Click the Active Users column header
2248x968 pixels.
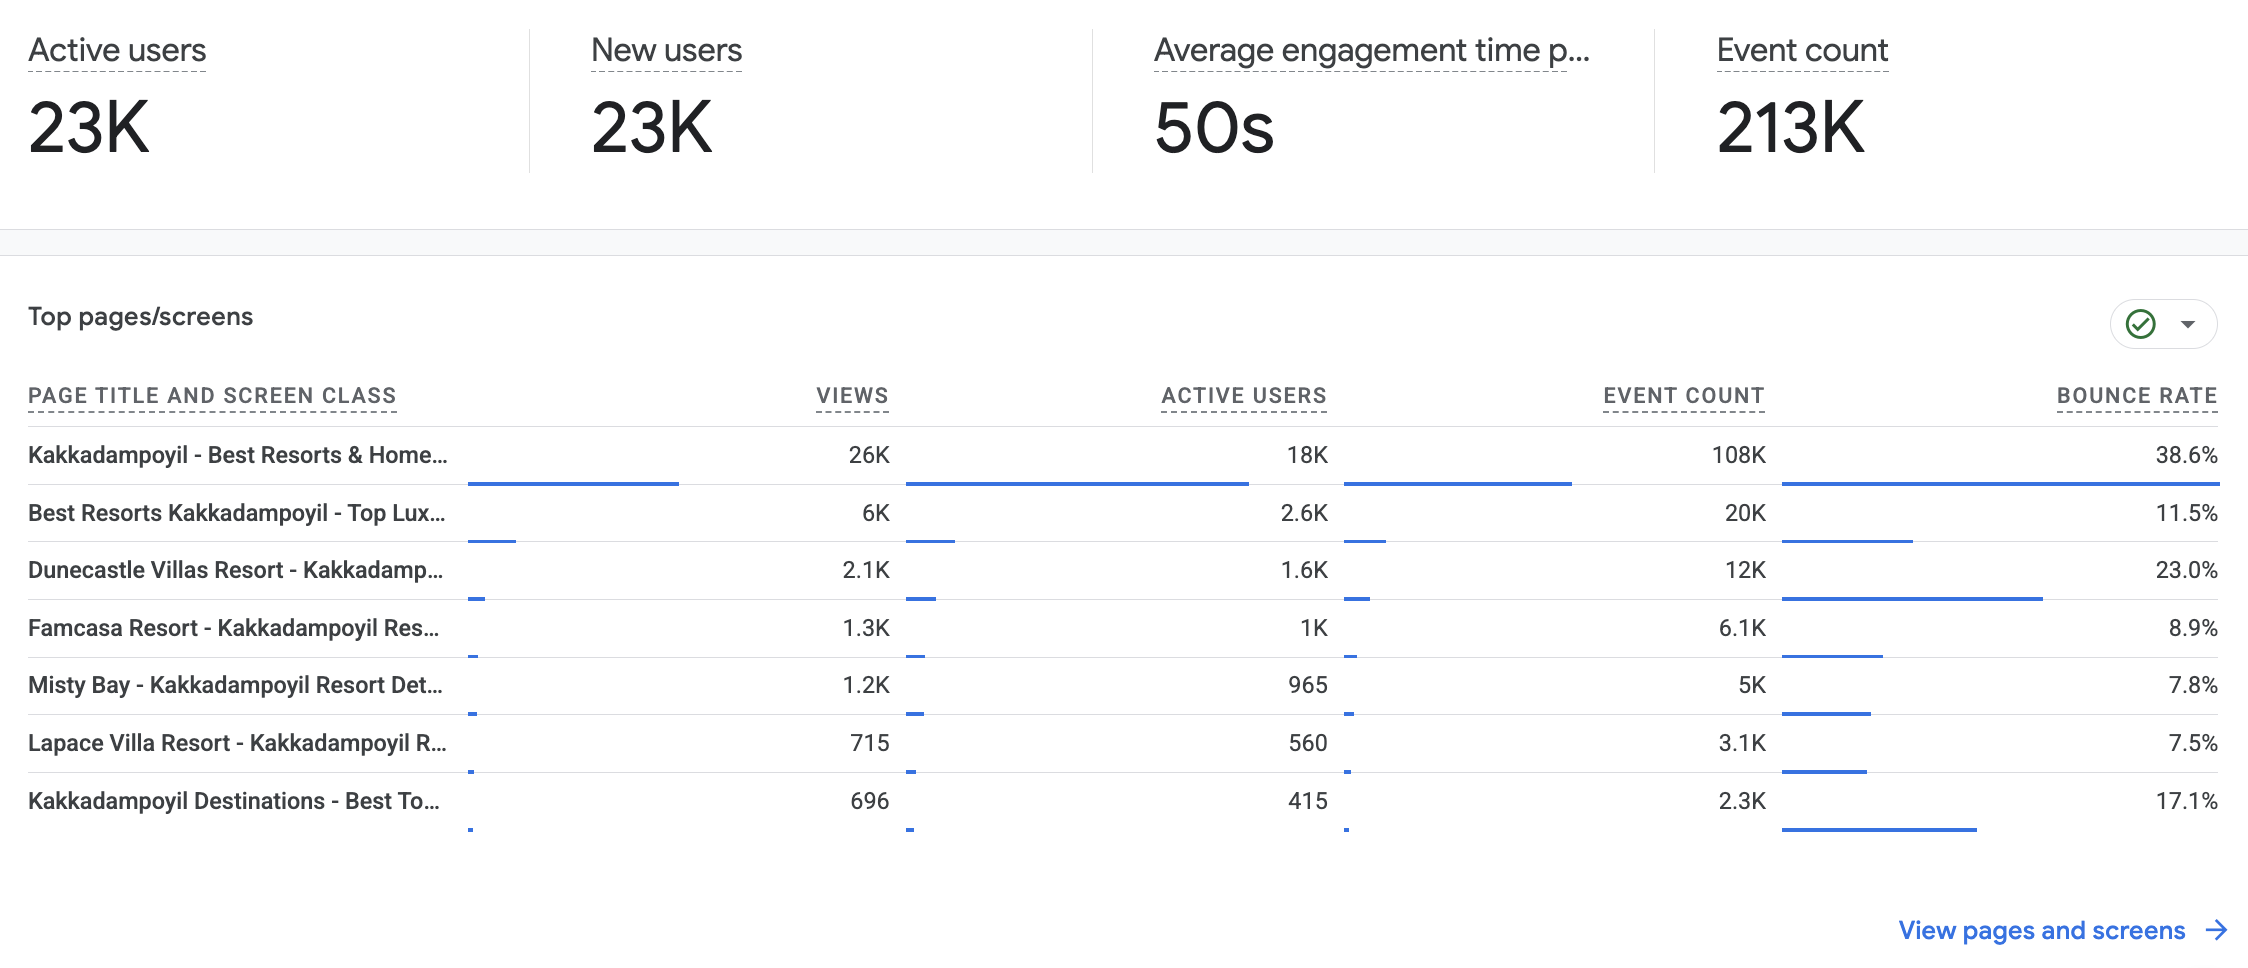(1244, 396)
